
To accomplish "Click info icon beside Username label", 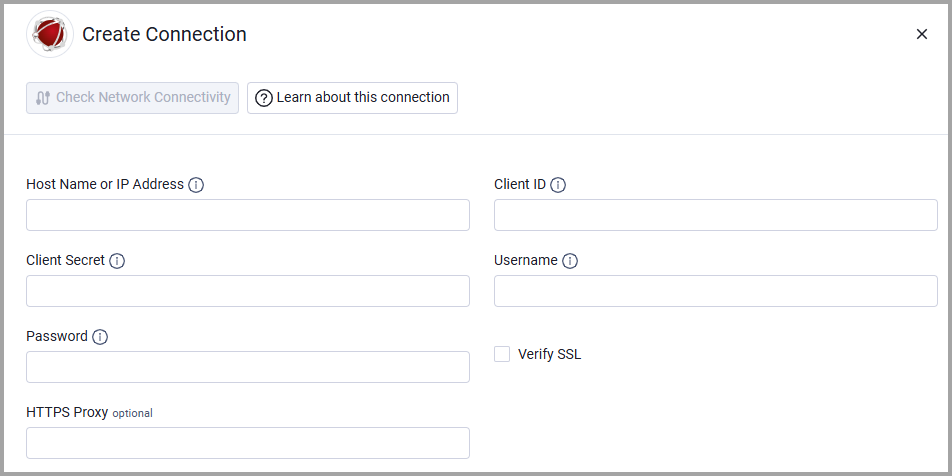I will 570,261.
